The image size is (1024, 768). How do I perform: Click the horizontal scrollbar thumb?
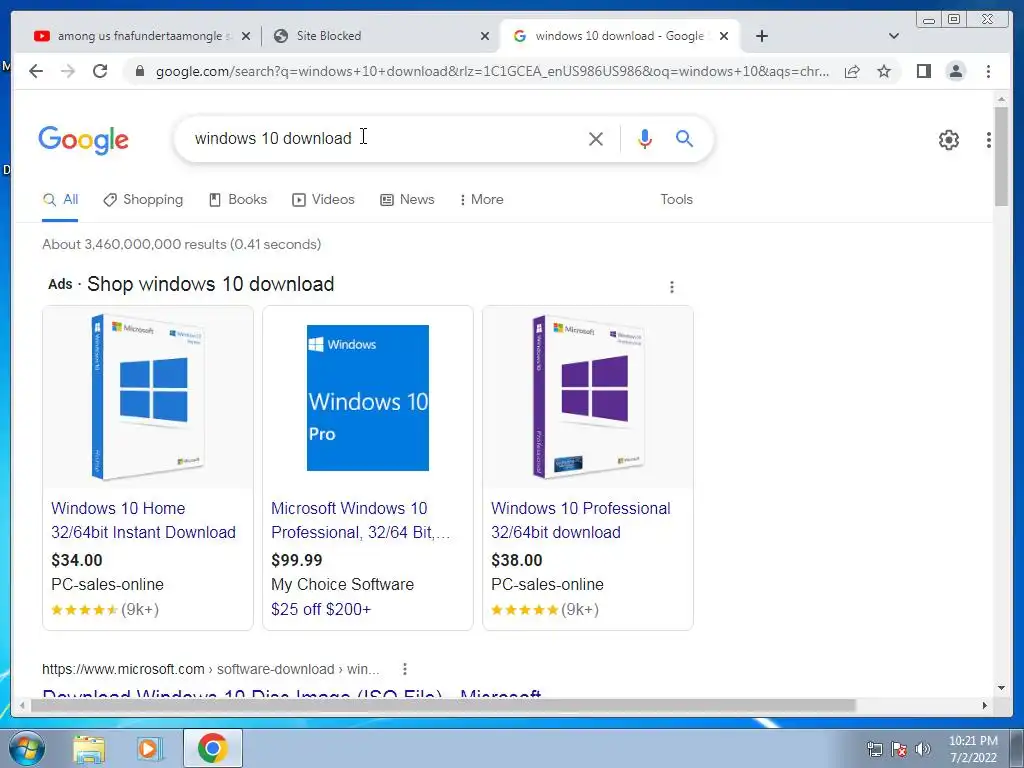pos(443,705)
